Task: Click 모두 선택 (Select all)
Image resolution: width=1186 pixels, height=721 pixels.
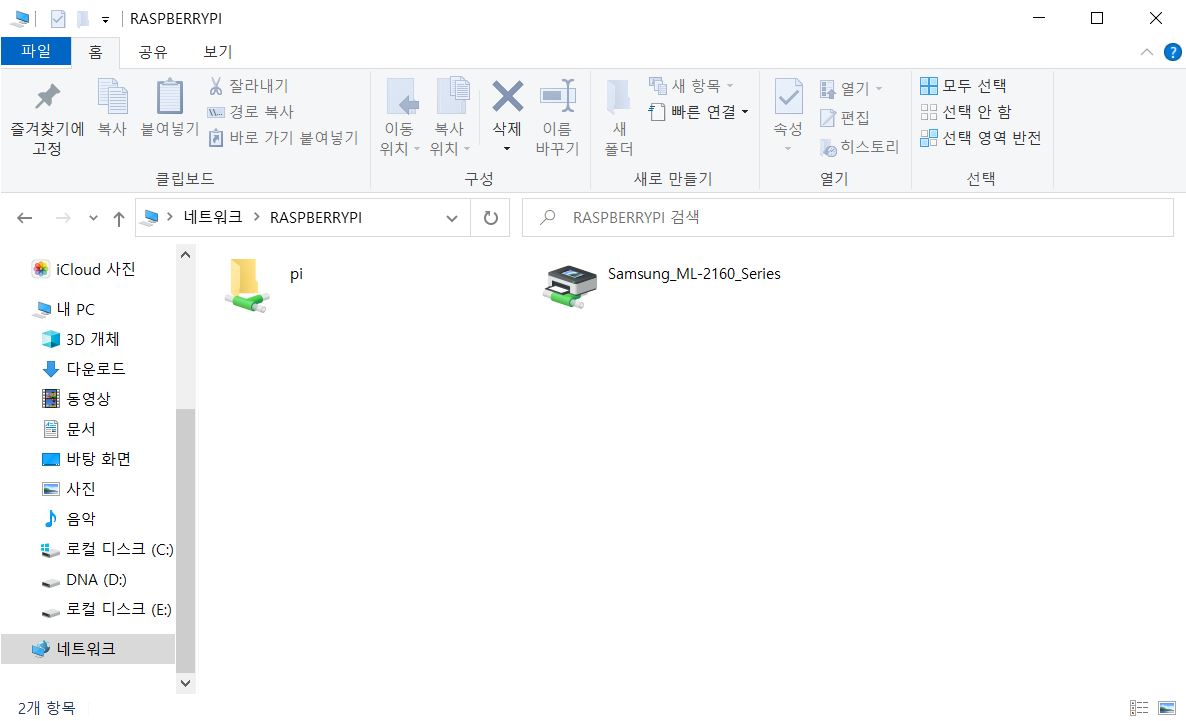Action: (x=963, y=85)
